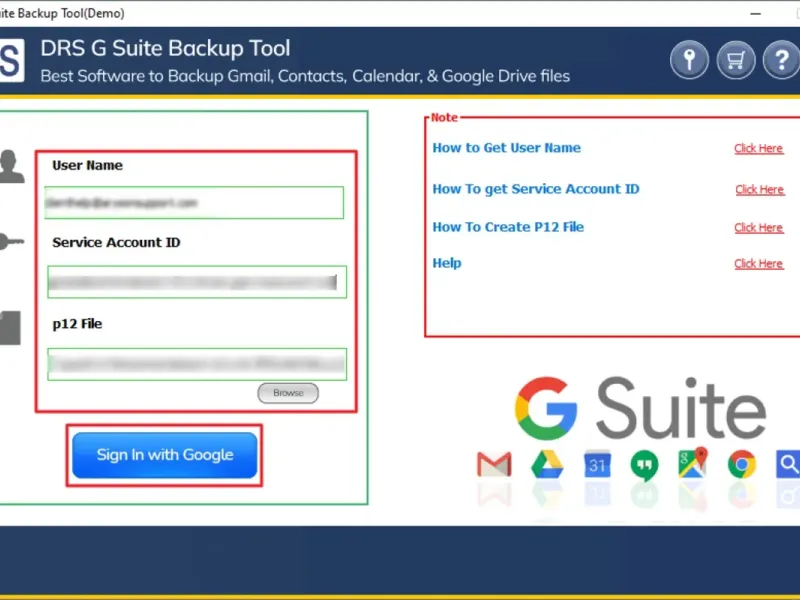Click the shopping cart purchase icon

(x=736, y=60)
